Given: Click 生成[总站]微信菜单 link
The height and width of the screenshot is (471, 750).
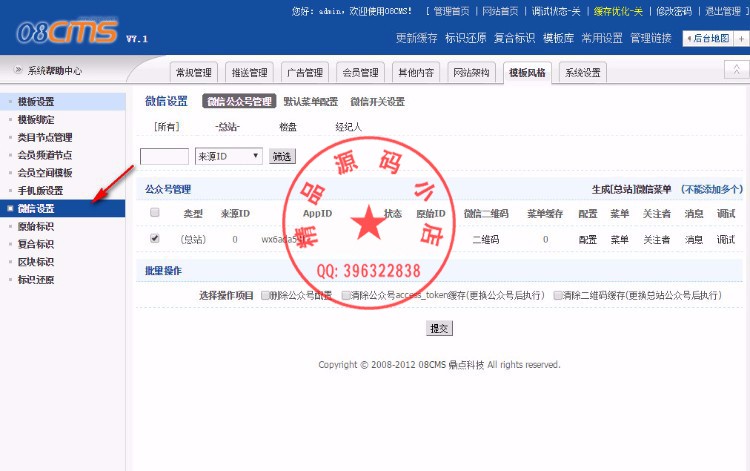Looking at the screenshot, I should (631, 189).
